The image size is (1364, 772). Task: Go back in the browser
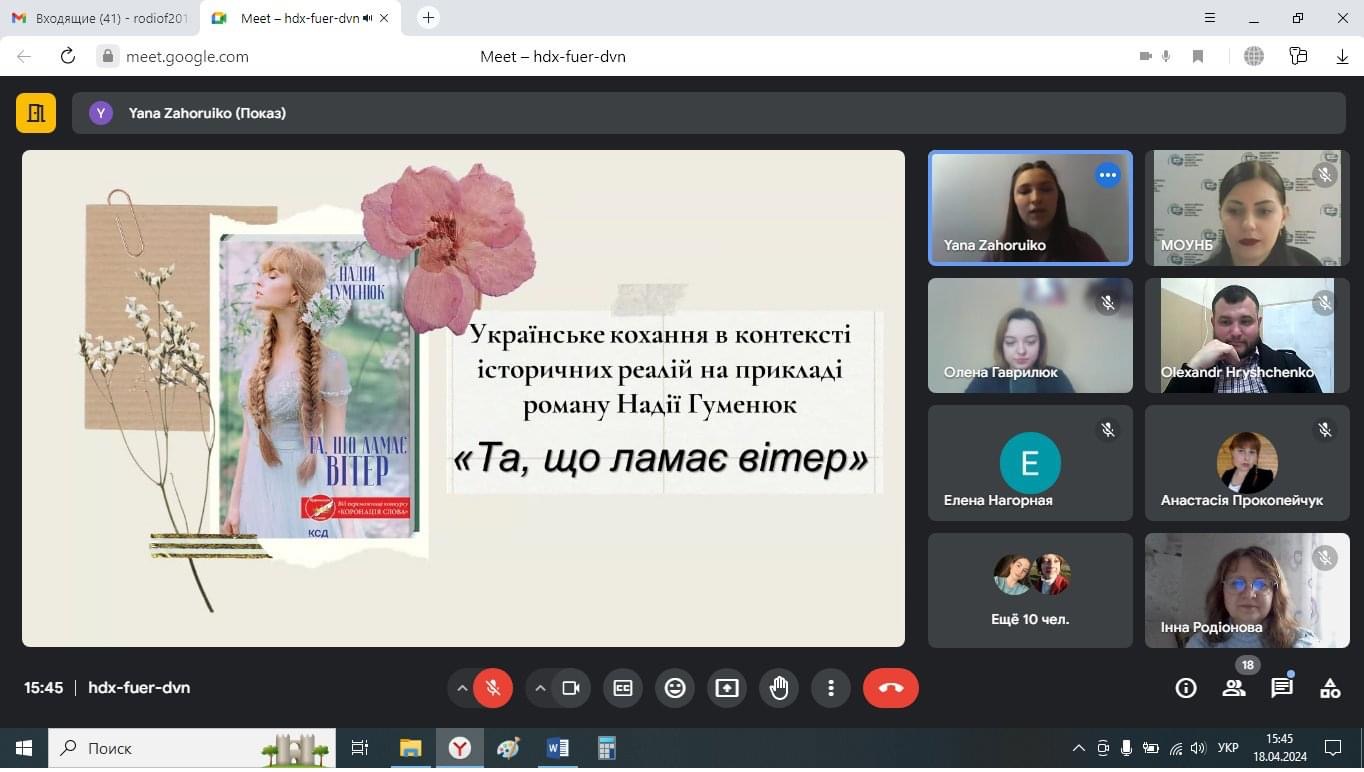24,56
